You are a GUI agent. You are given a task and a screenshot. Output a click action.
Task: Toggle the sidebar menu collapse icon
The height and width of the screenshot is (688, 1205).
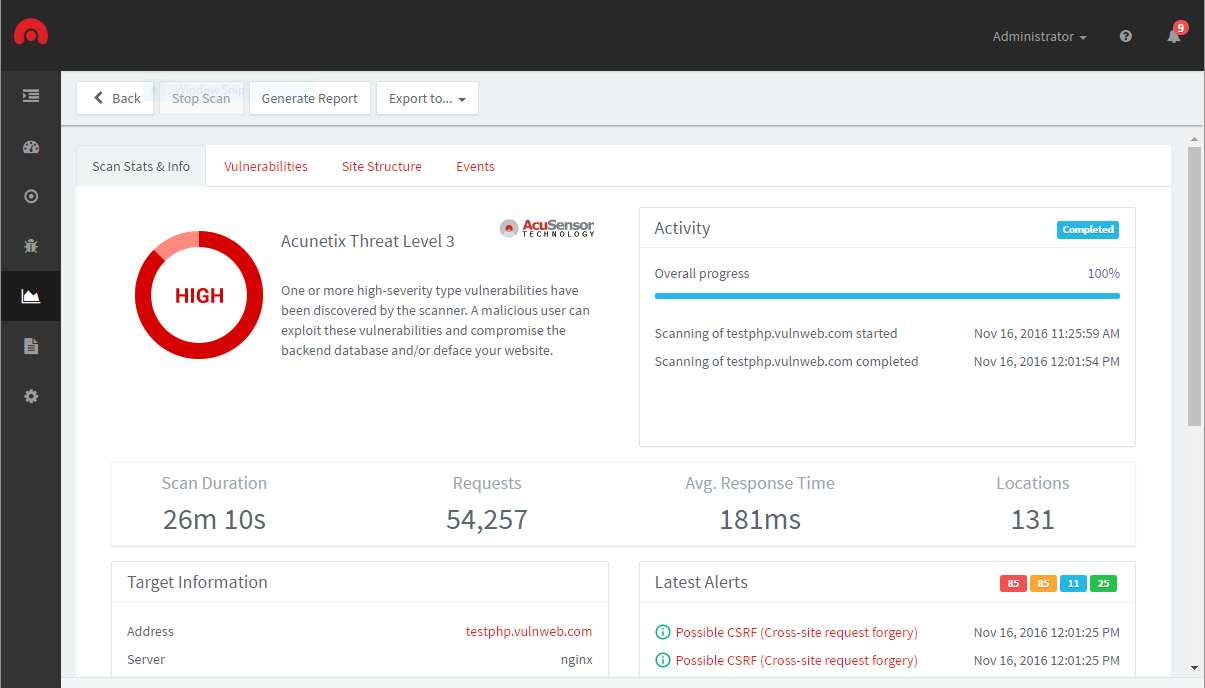pyautogui.click(x=31, y=96)
